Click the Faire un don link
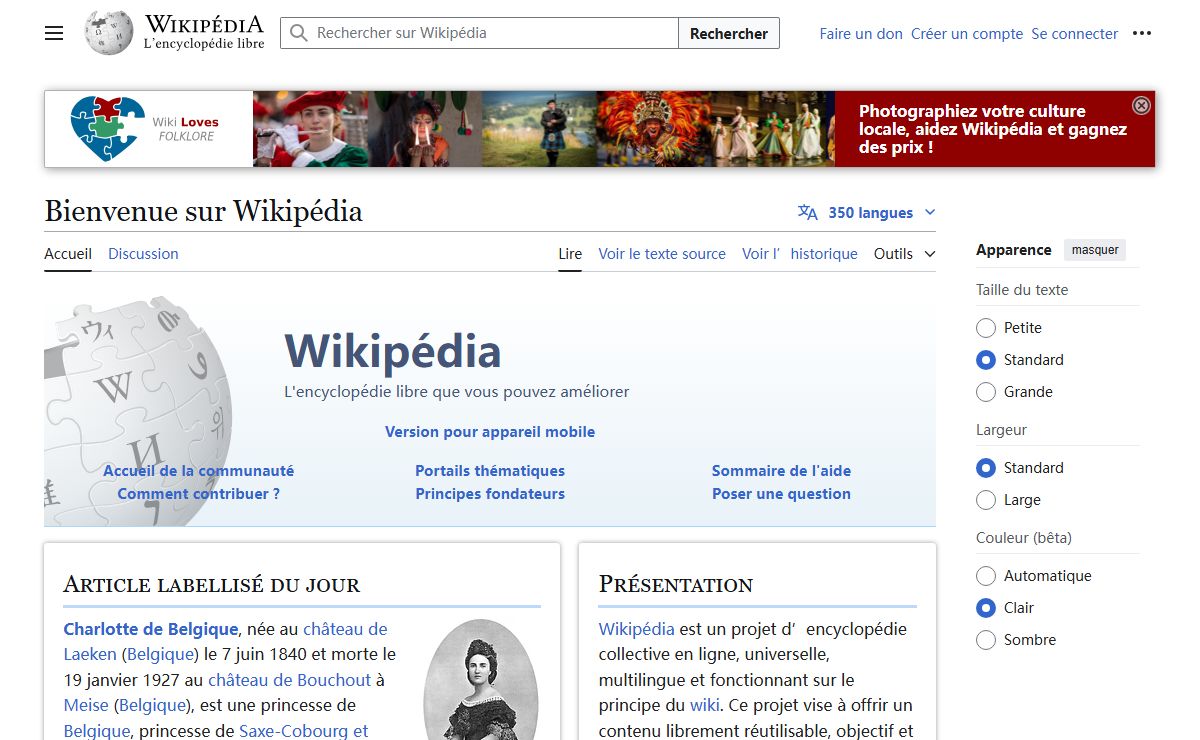Screen dimensions: 1200x740 tap(861, 33)
